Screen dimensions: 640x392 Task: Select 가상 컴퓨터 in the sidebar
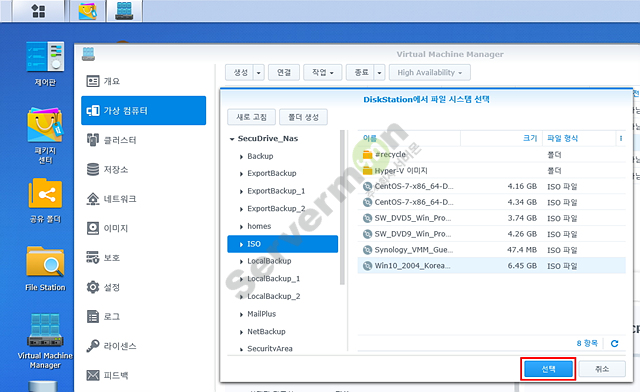[144, 111]
